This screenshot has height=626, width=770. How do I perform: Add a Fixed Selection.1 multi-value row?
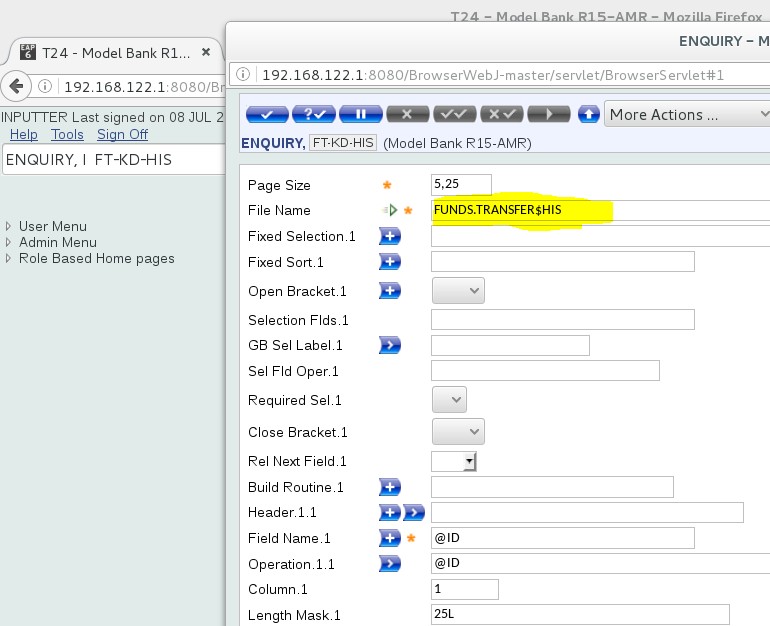coord(389,237)
